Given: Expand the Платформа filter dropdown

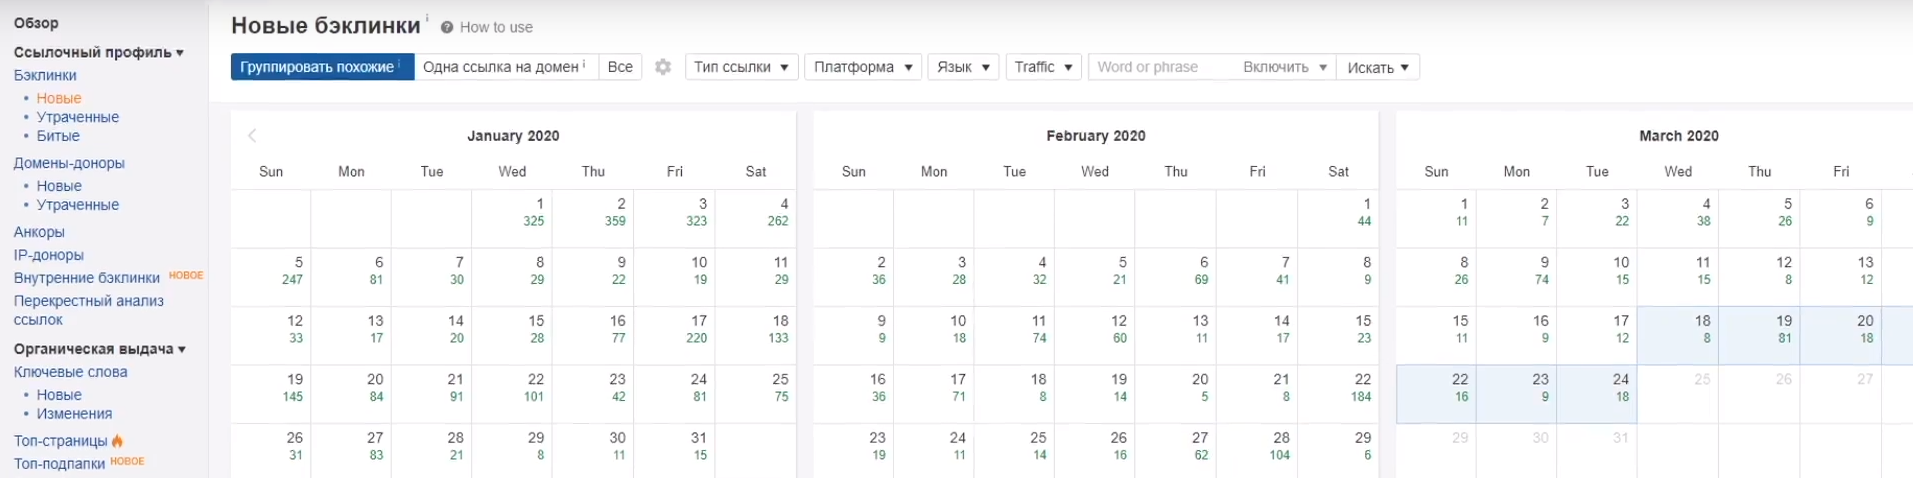Looking at the screenshot, I should 863,67.
